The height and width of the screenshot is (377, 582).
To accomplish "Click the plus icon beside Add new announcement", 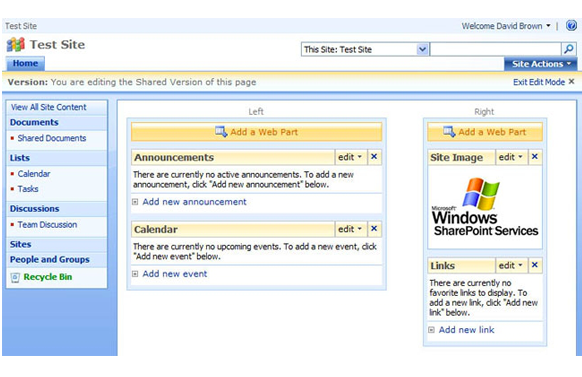I will tap(135, 202).
